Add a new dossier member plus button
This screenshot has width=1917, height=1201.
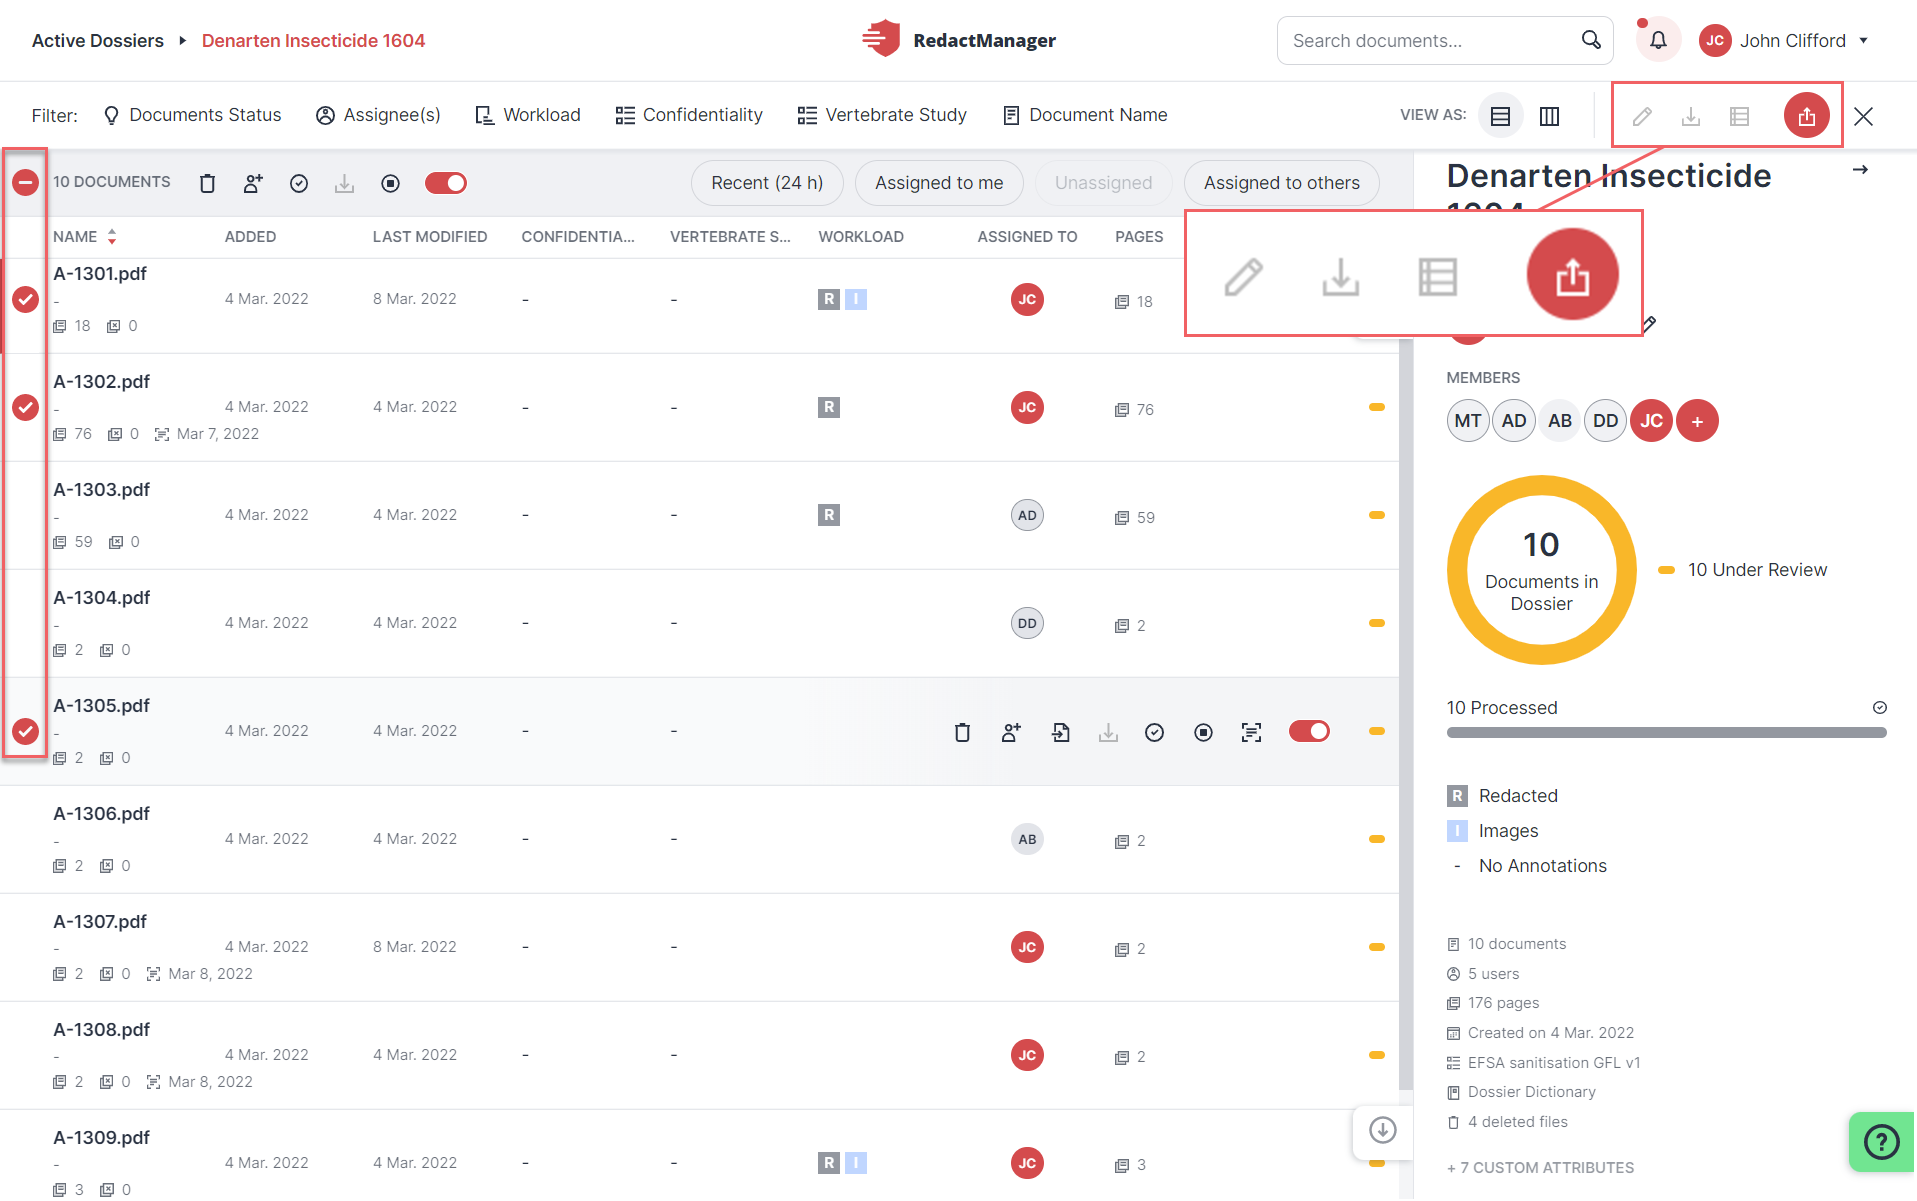pos(1697,421)
